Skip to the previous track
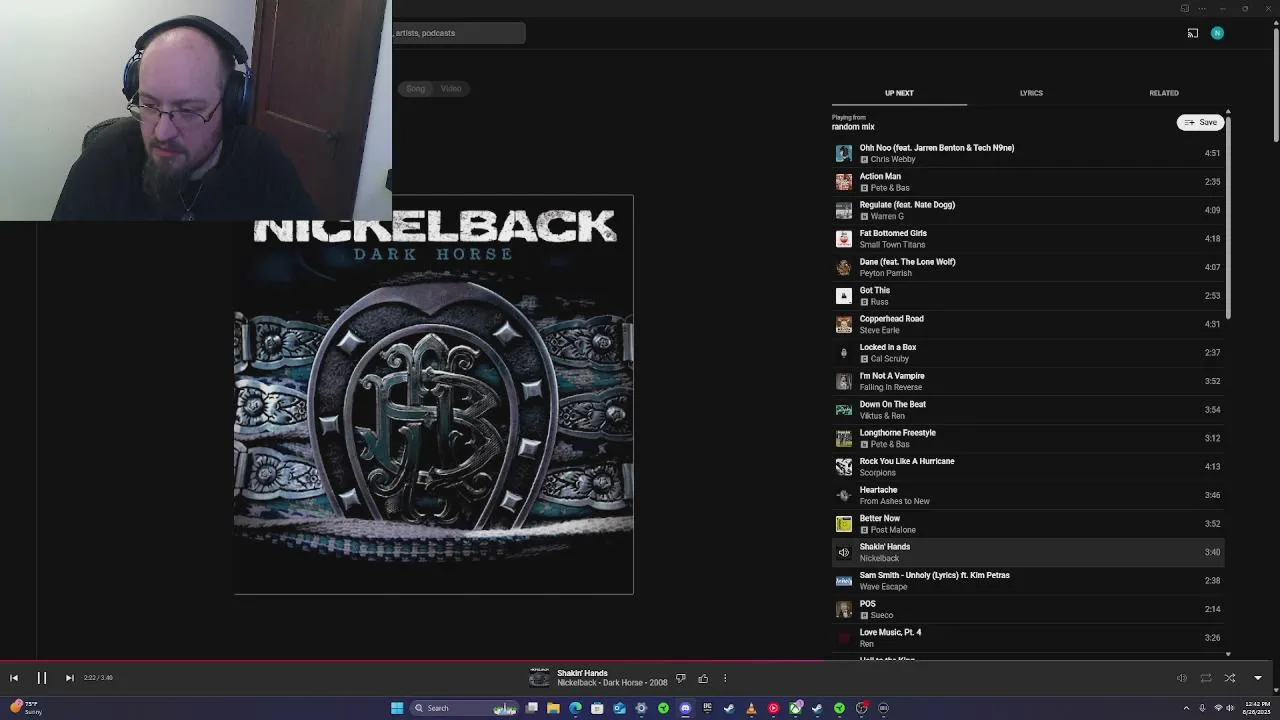The height and width of the screenshot is (720, 1280). 14,678
